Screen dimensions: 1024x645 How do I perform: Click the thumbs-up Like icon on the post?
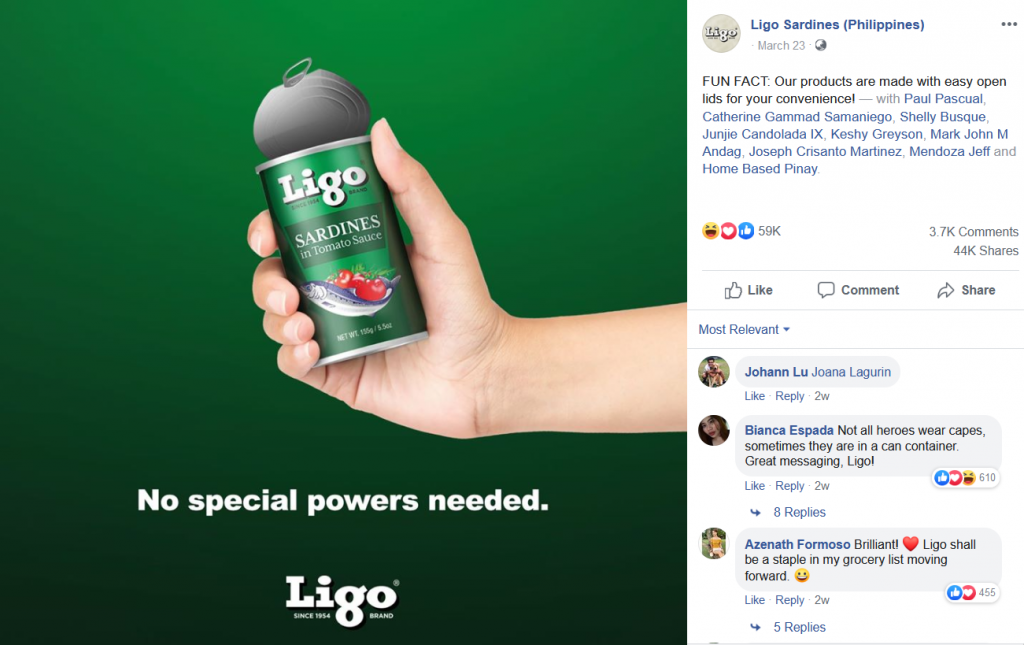(x=733, y=291)
